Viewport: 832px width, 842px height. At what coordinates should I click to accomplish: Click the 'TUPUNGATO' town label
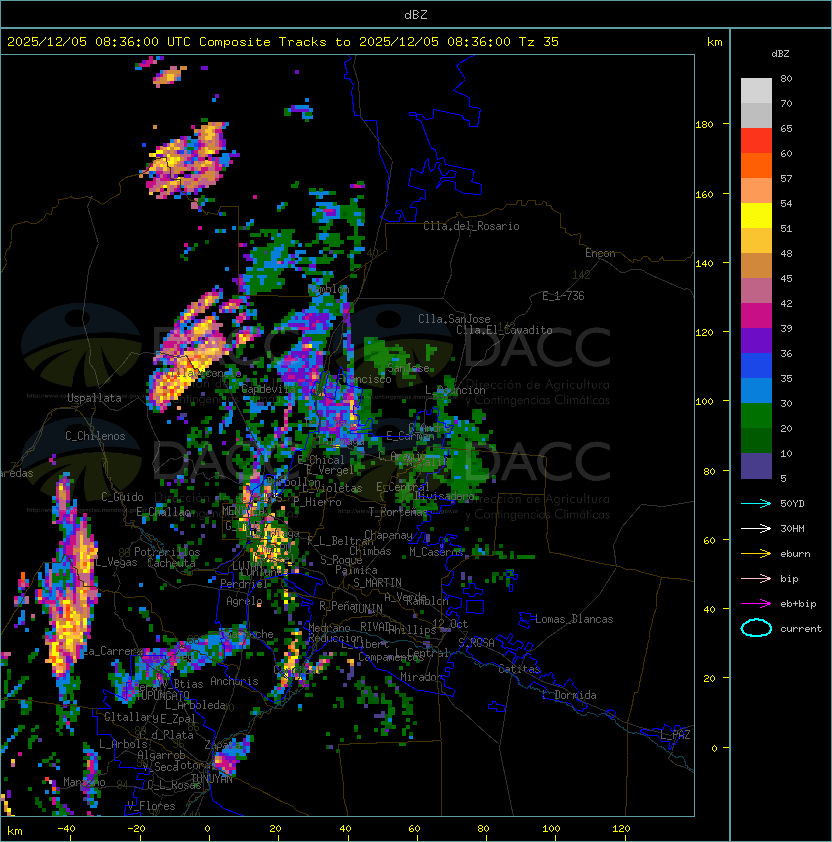163,696
